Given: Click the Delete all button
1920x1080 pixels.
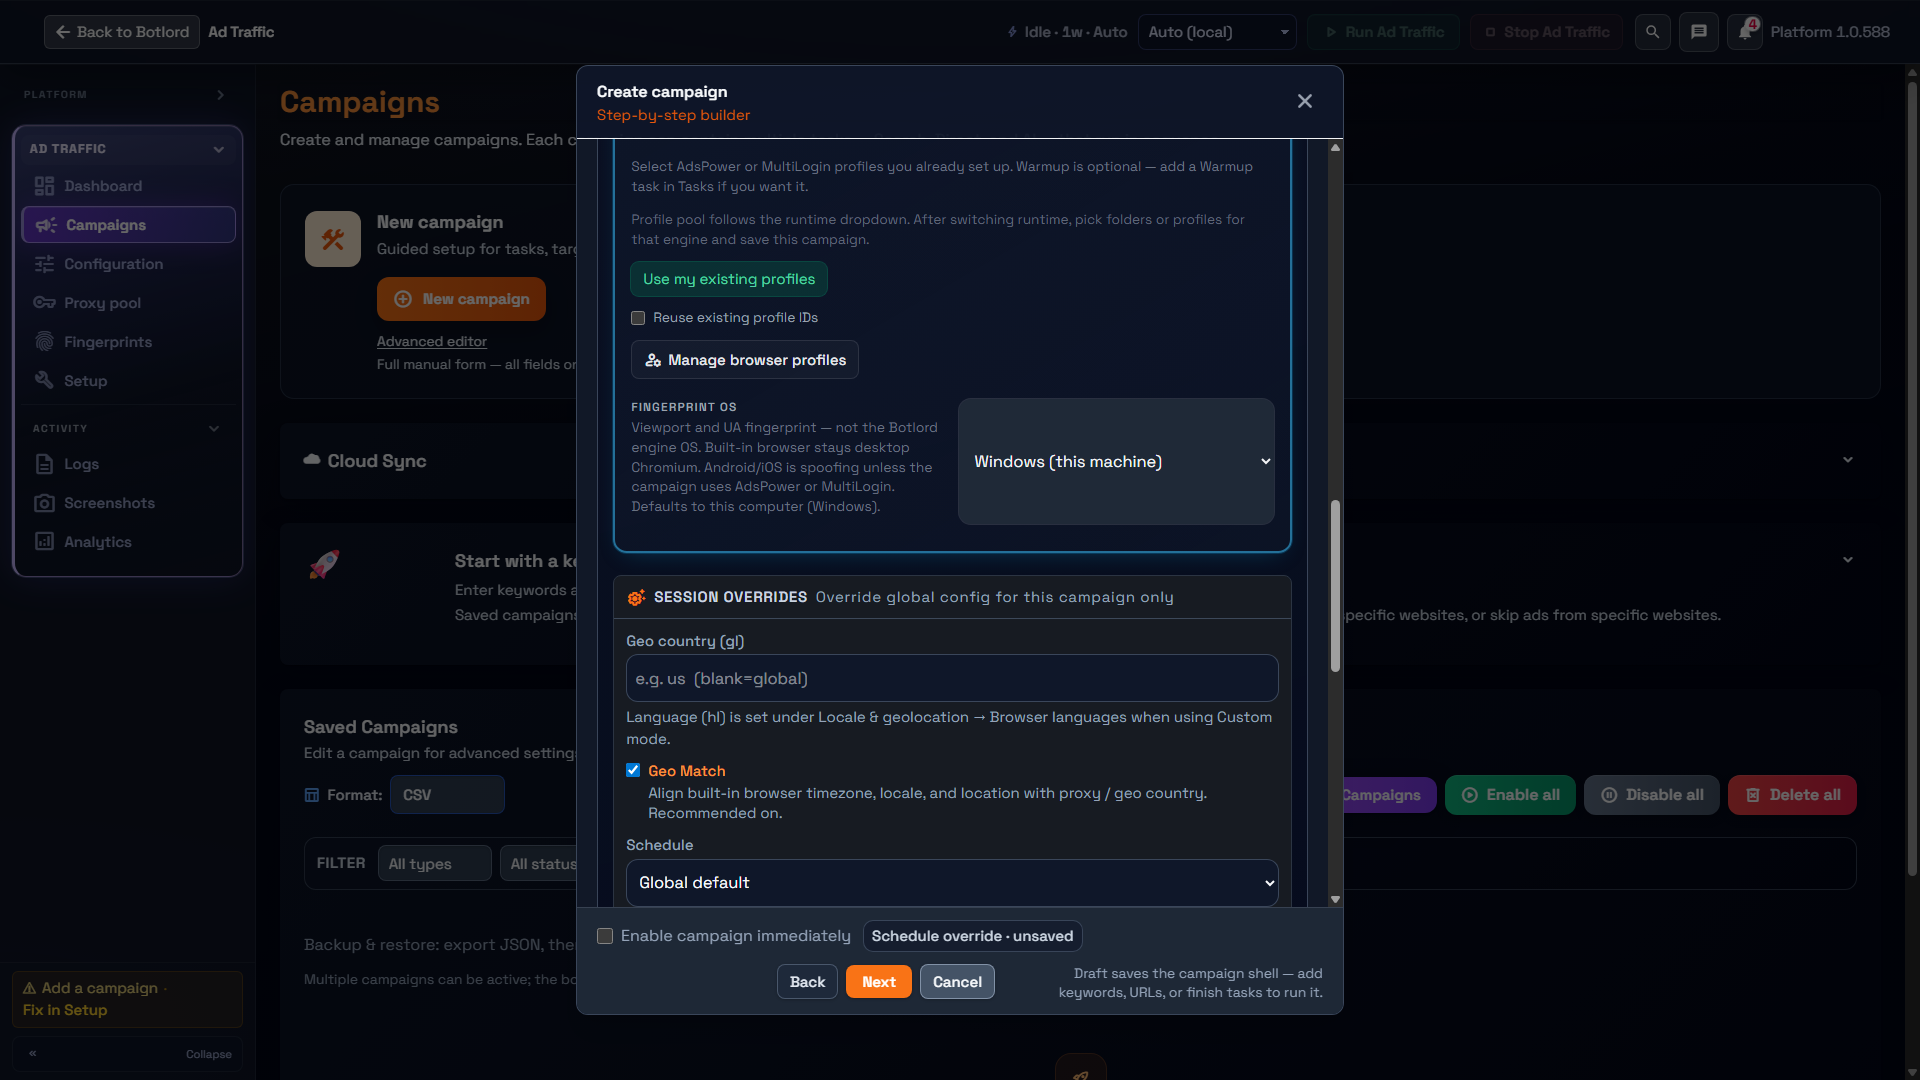Looking at the screenshot, I should tap(1792, 795).
